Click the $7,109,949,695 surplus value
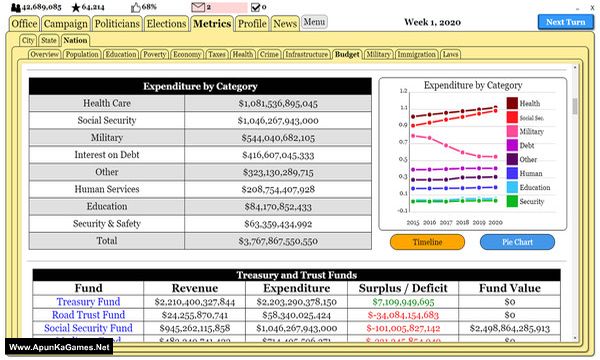 [403, 302]
